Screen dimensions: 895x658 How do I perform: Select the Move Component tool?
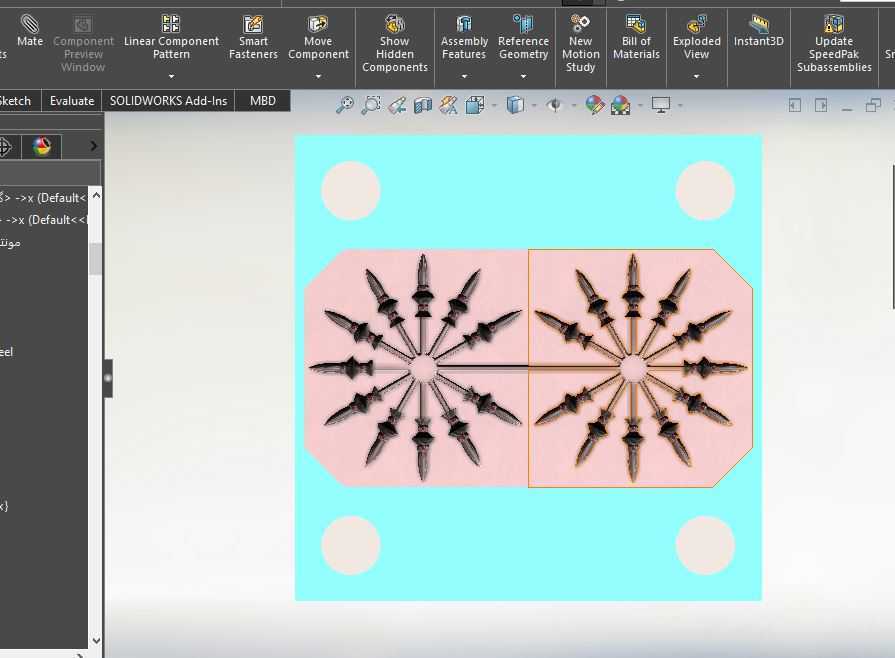tap(318, 37)
